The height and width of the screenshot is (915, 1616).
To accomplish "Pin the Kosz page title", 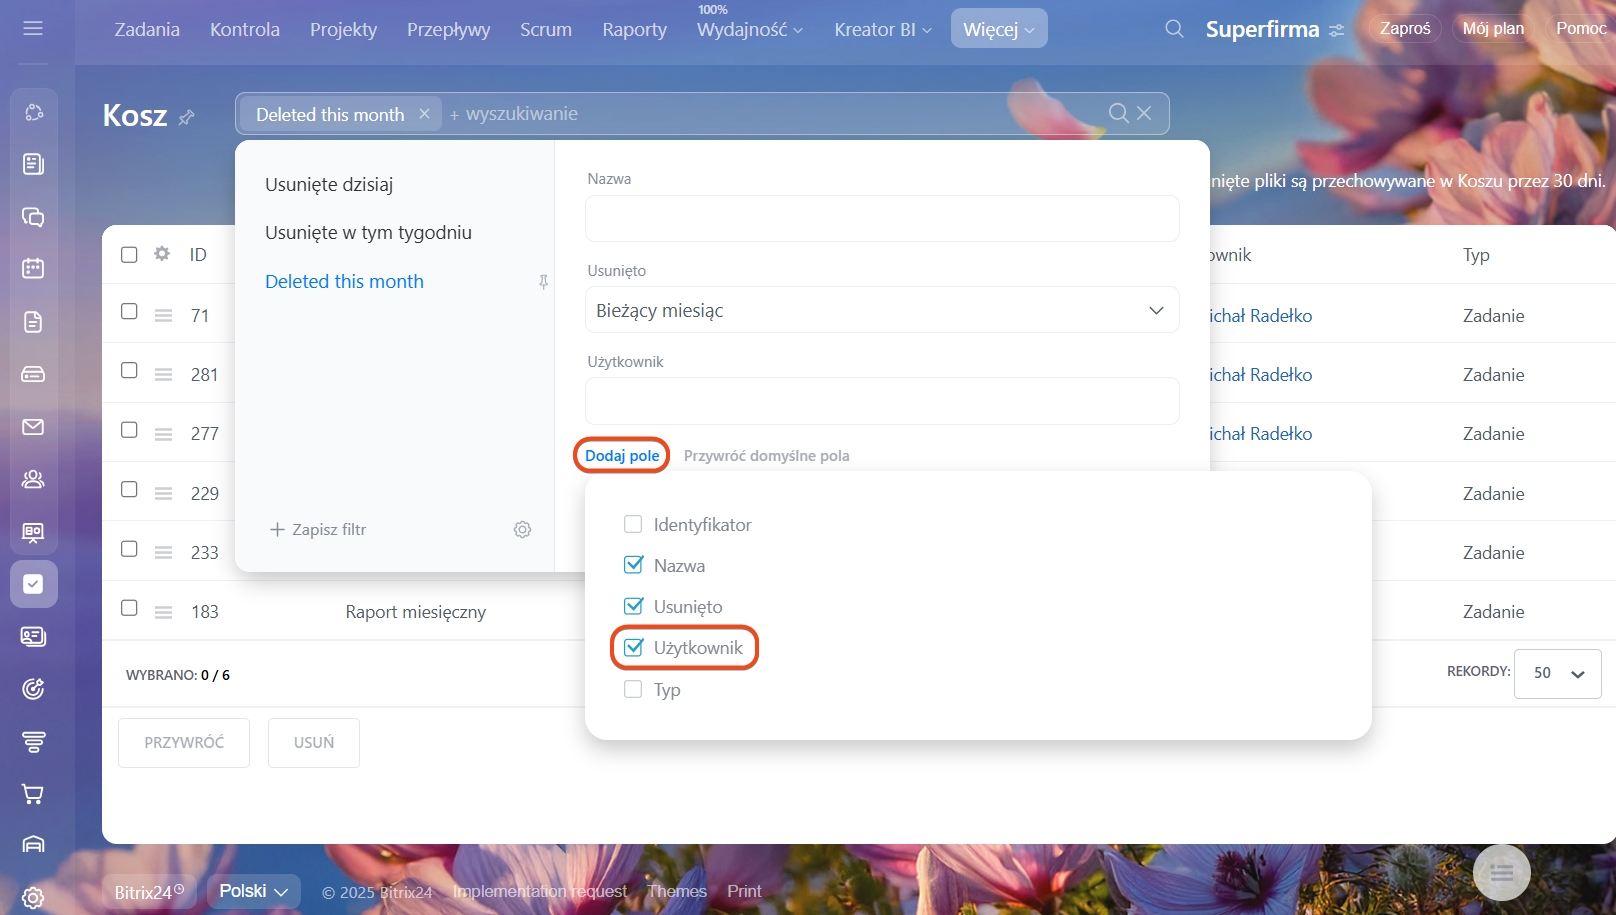I will [x=186, y=117].
